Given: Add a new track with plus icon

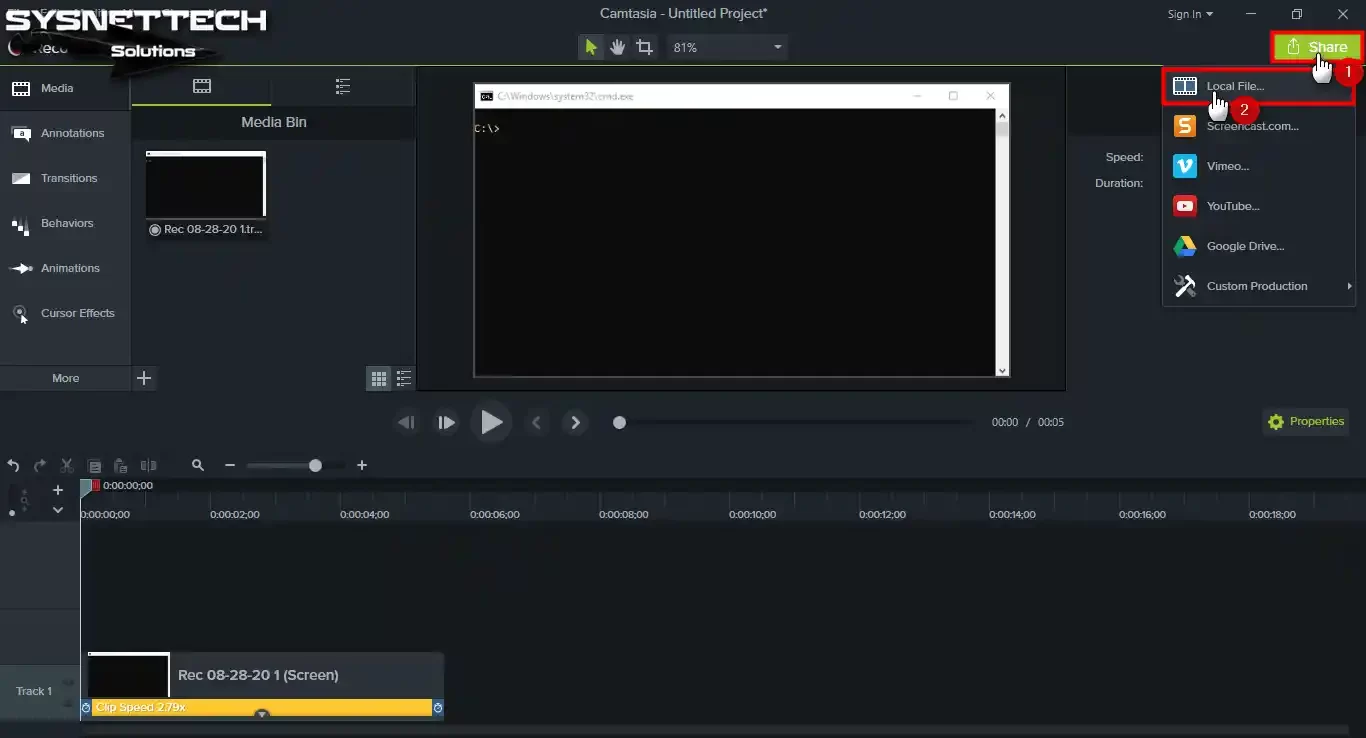Looking at the screenshot, I should click(58, 490).
